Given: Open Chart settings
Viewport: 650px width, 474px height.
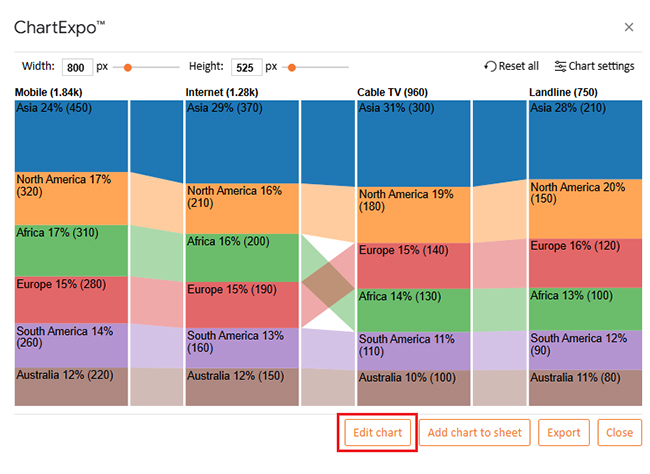Looking at the screenshot, I should point(594,67).
